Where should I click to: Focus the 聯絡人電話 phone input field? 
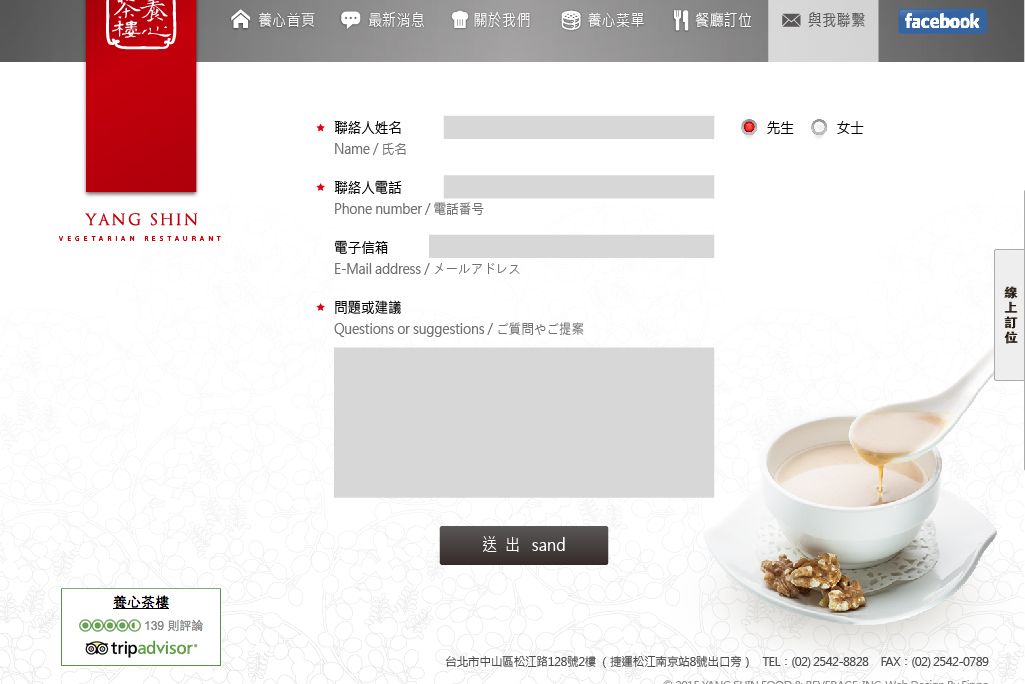579,187
